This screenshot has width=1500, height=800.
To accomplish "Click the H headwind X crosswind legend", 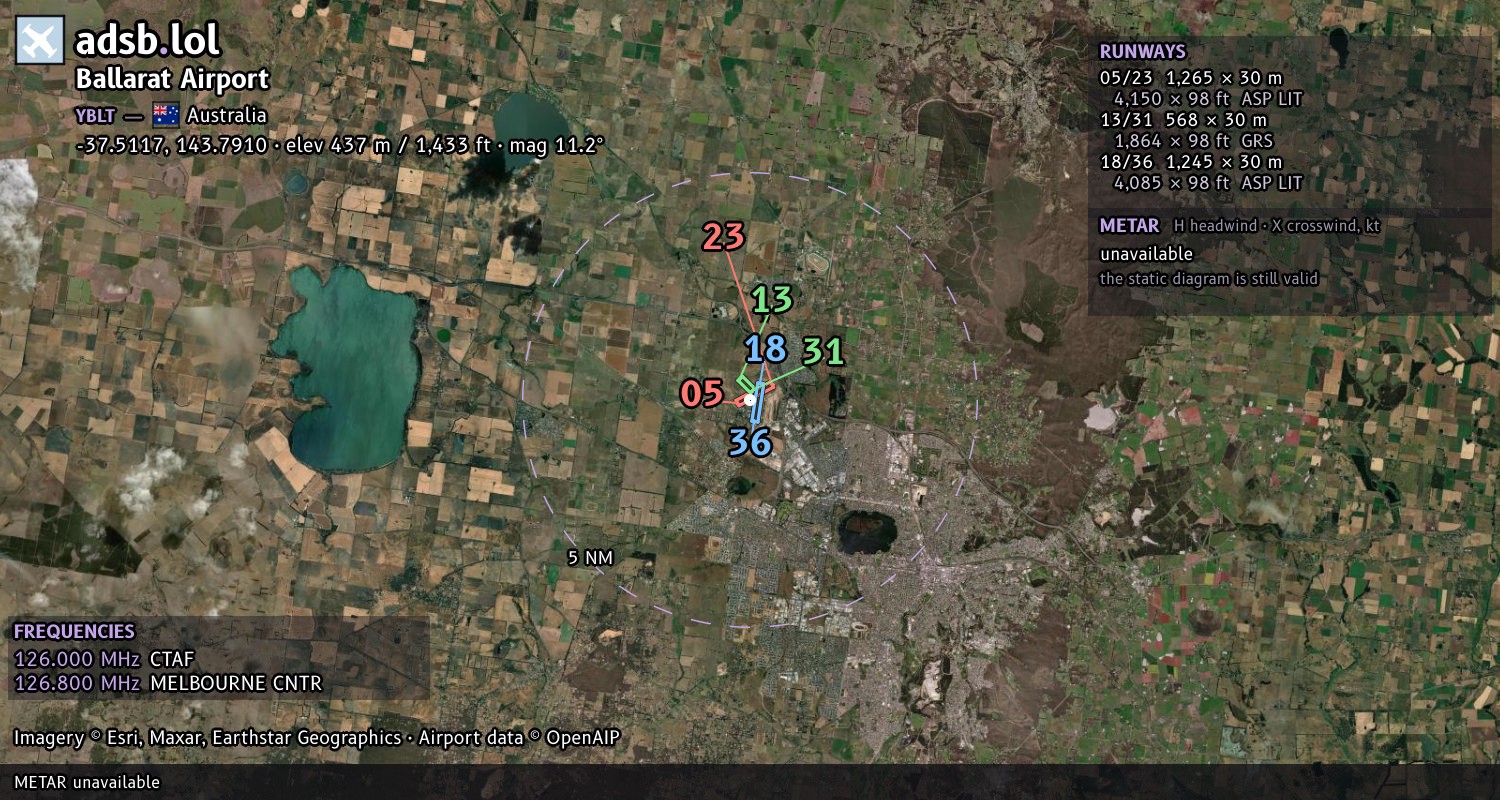I will pyautogui.click(x=1277, y=226).
